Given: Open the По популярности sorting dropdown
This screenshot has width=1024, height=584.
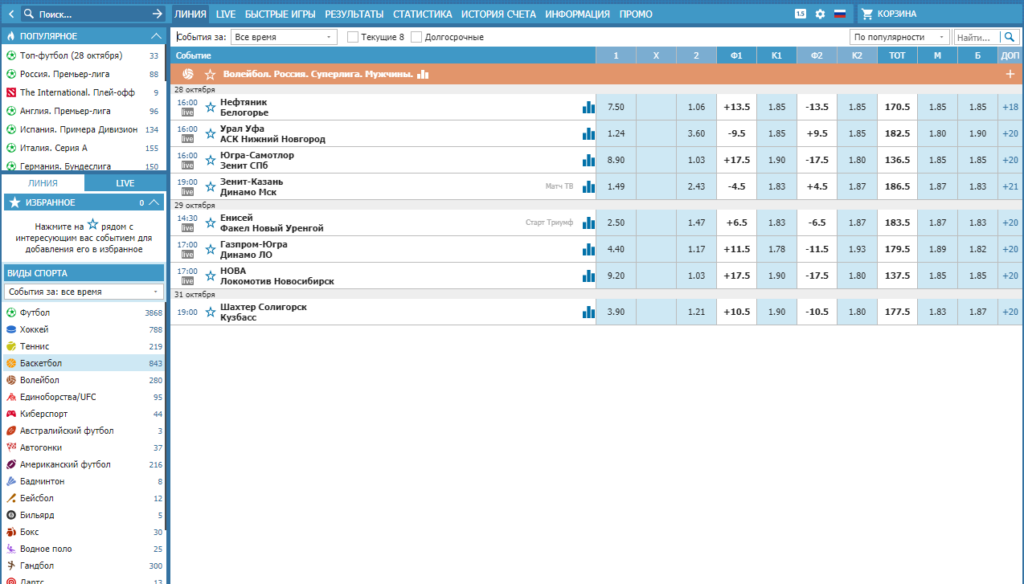Looking at the screenshot, I should pos(899,37).
